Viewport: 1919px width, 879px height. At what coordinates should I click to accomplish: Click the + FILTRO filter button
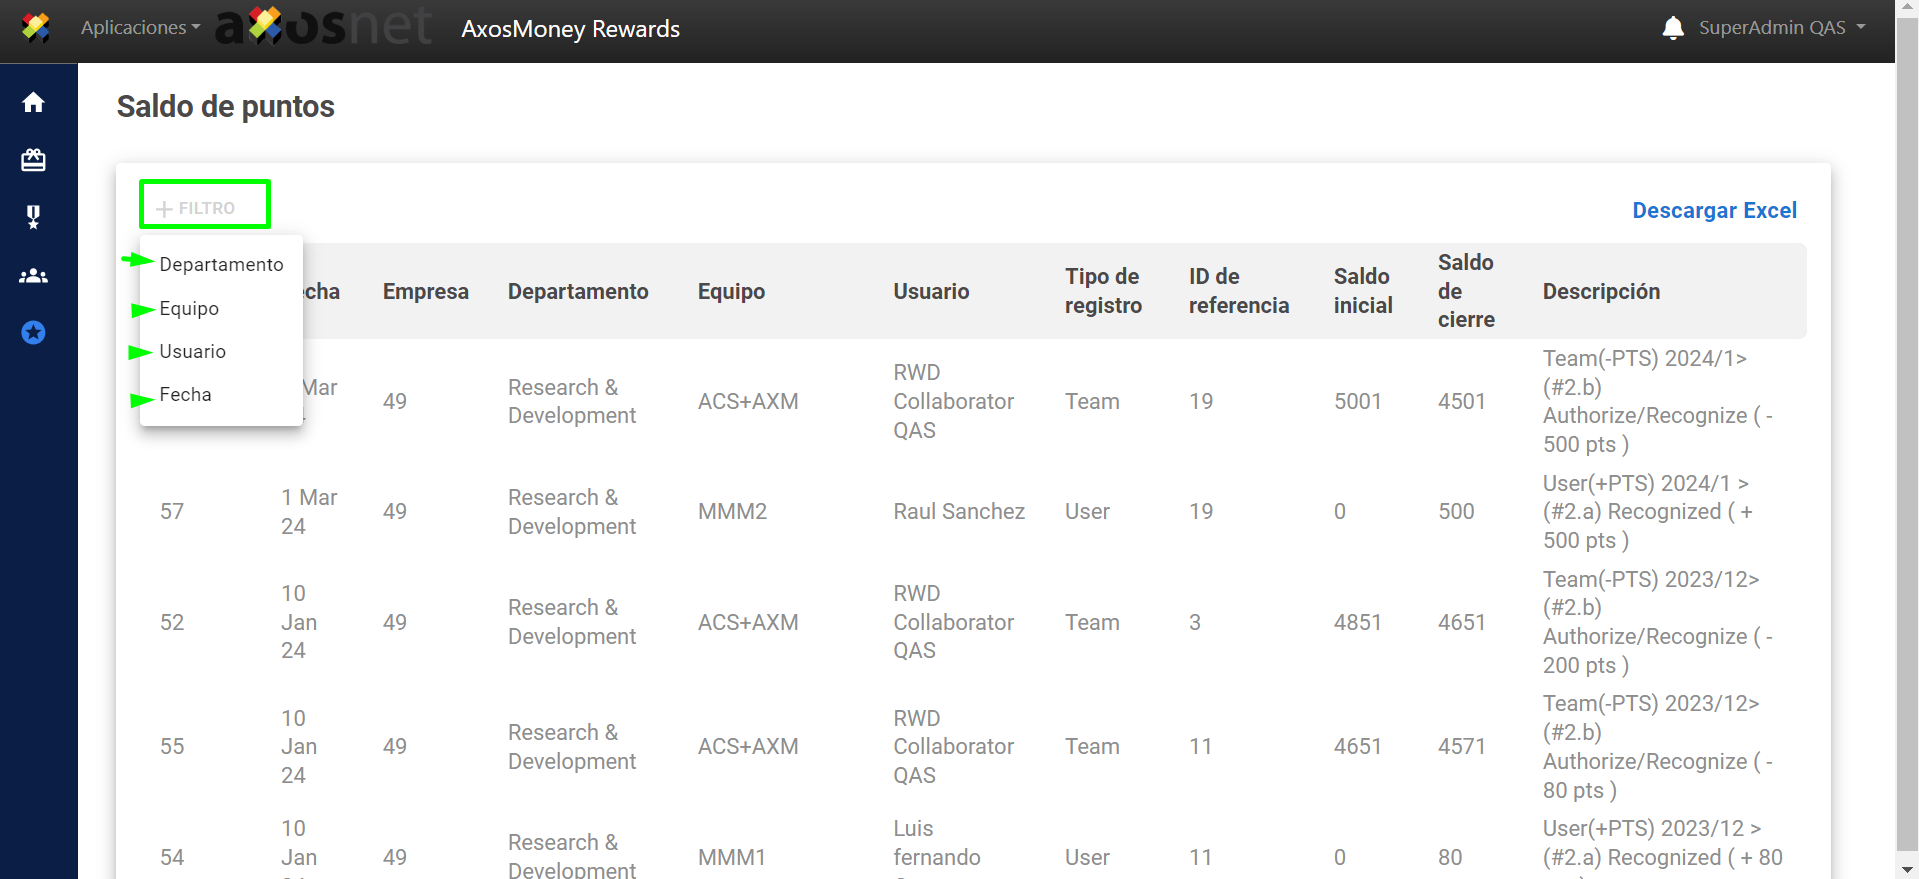tap(205, 208)
